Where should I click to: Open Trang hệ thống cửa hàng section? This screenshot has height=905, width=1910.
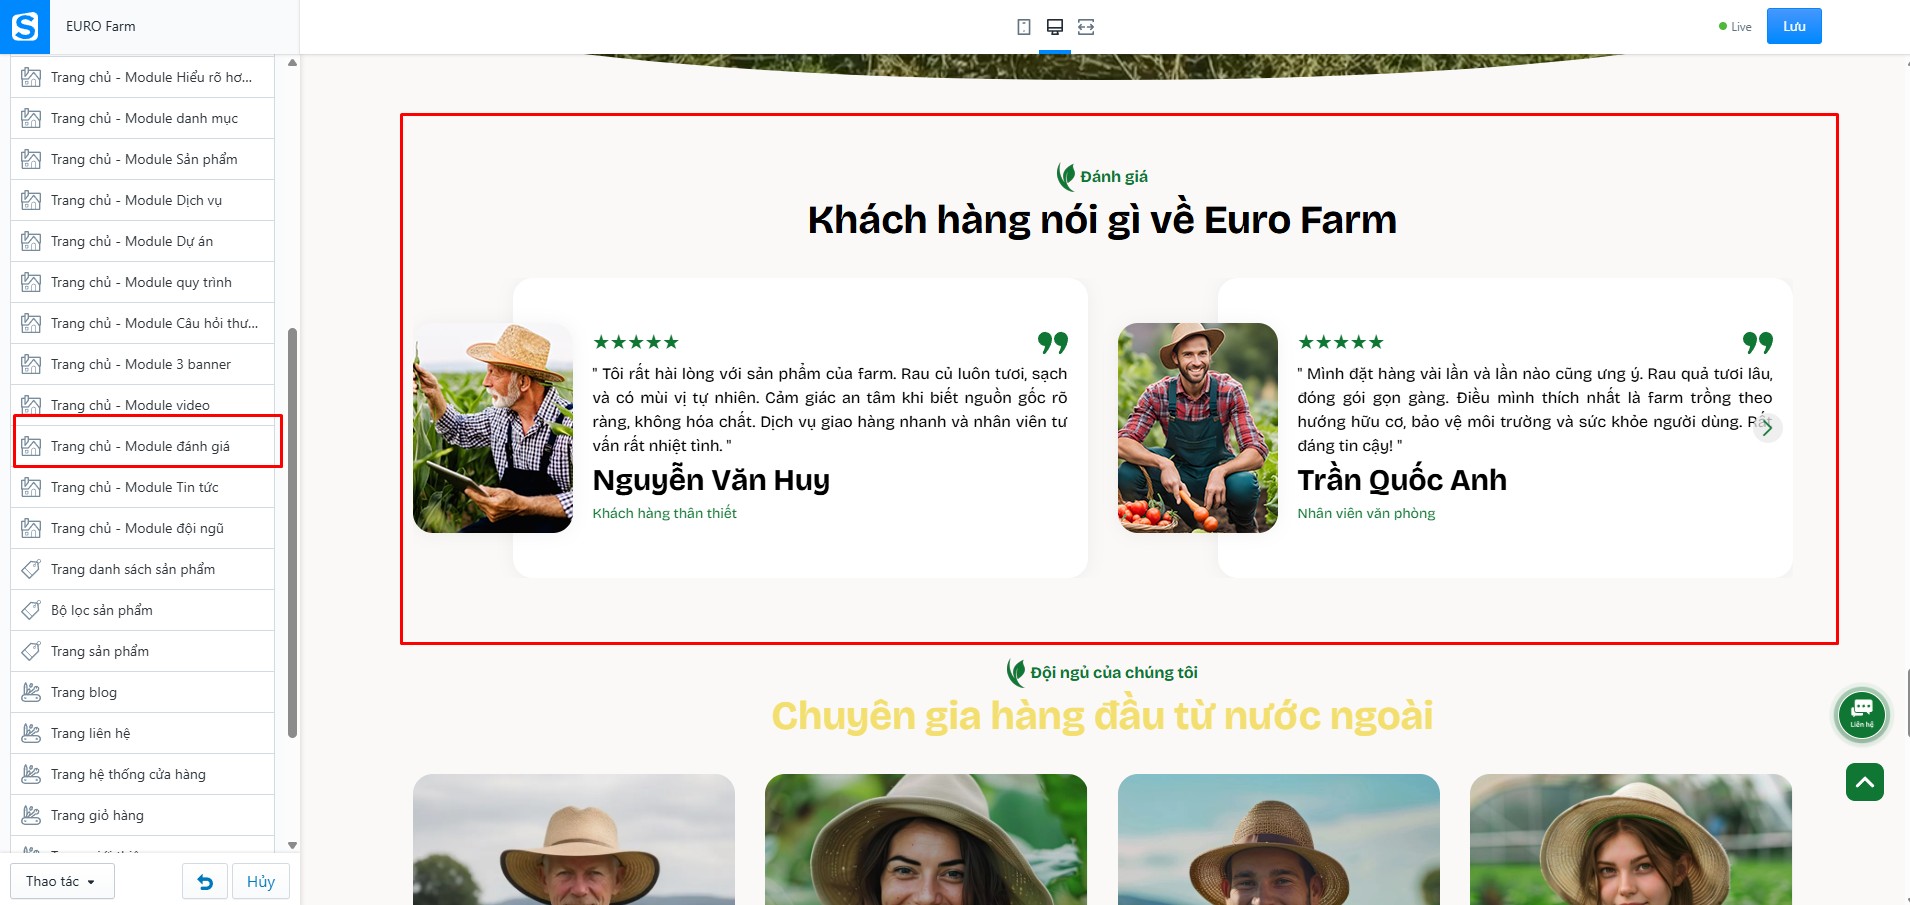pos(142,774)
